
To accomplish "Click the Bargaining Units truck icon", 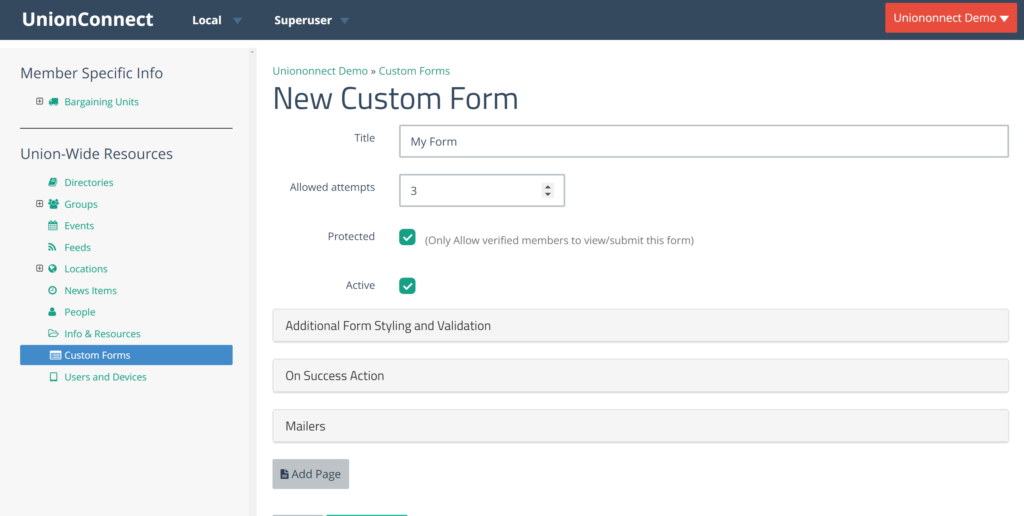I will point(53,102).
